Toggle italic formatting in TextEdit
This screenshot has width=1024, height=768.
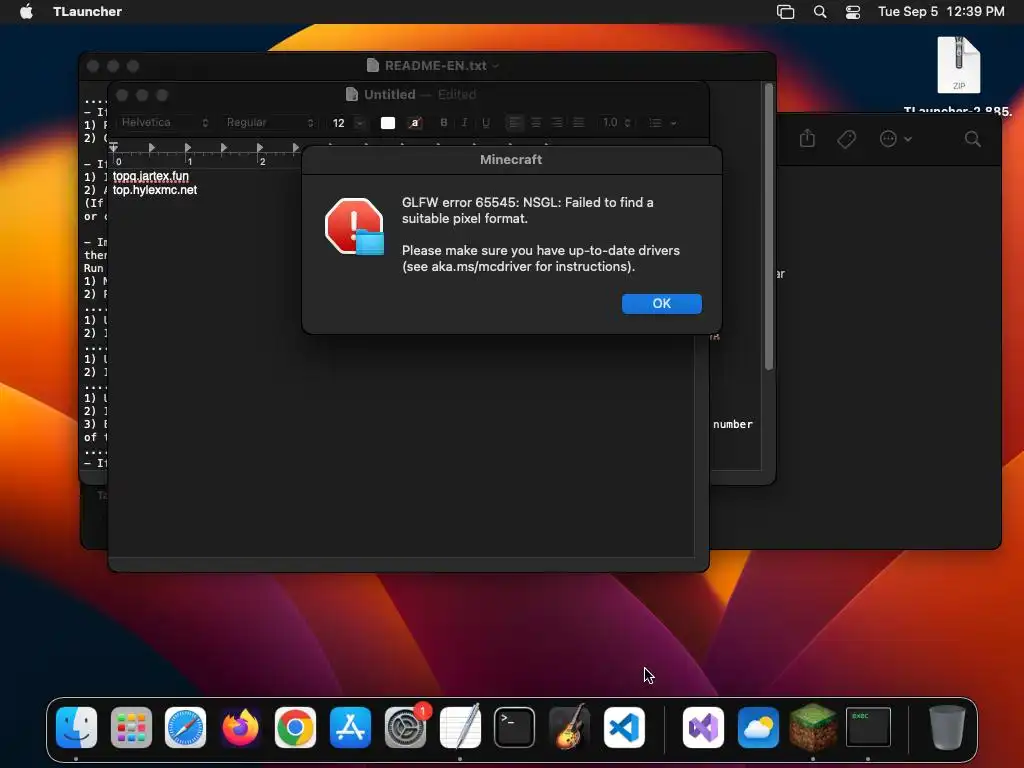464,123
